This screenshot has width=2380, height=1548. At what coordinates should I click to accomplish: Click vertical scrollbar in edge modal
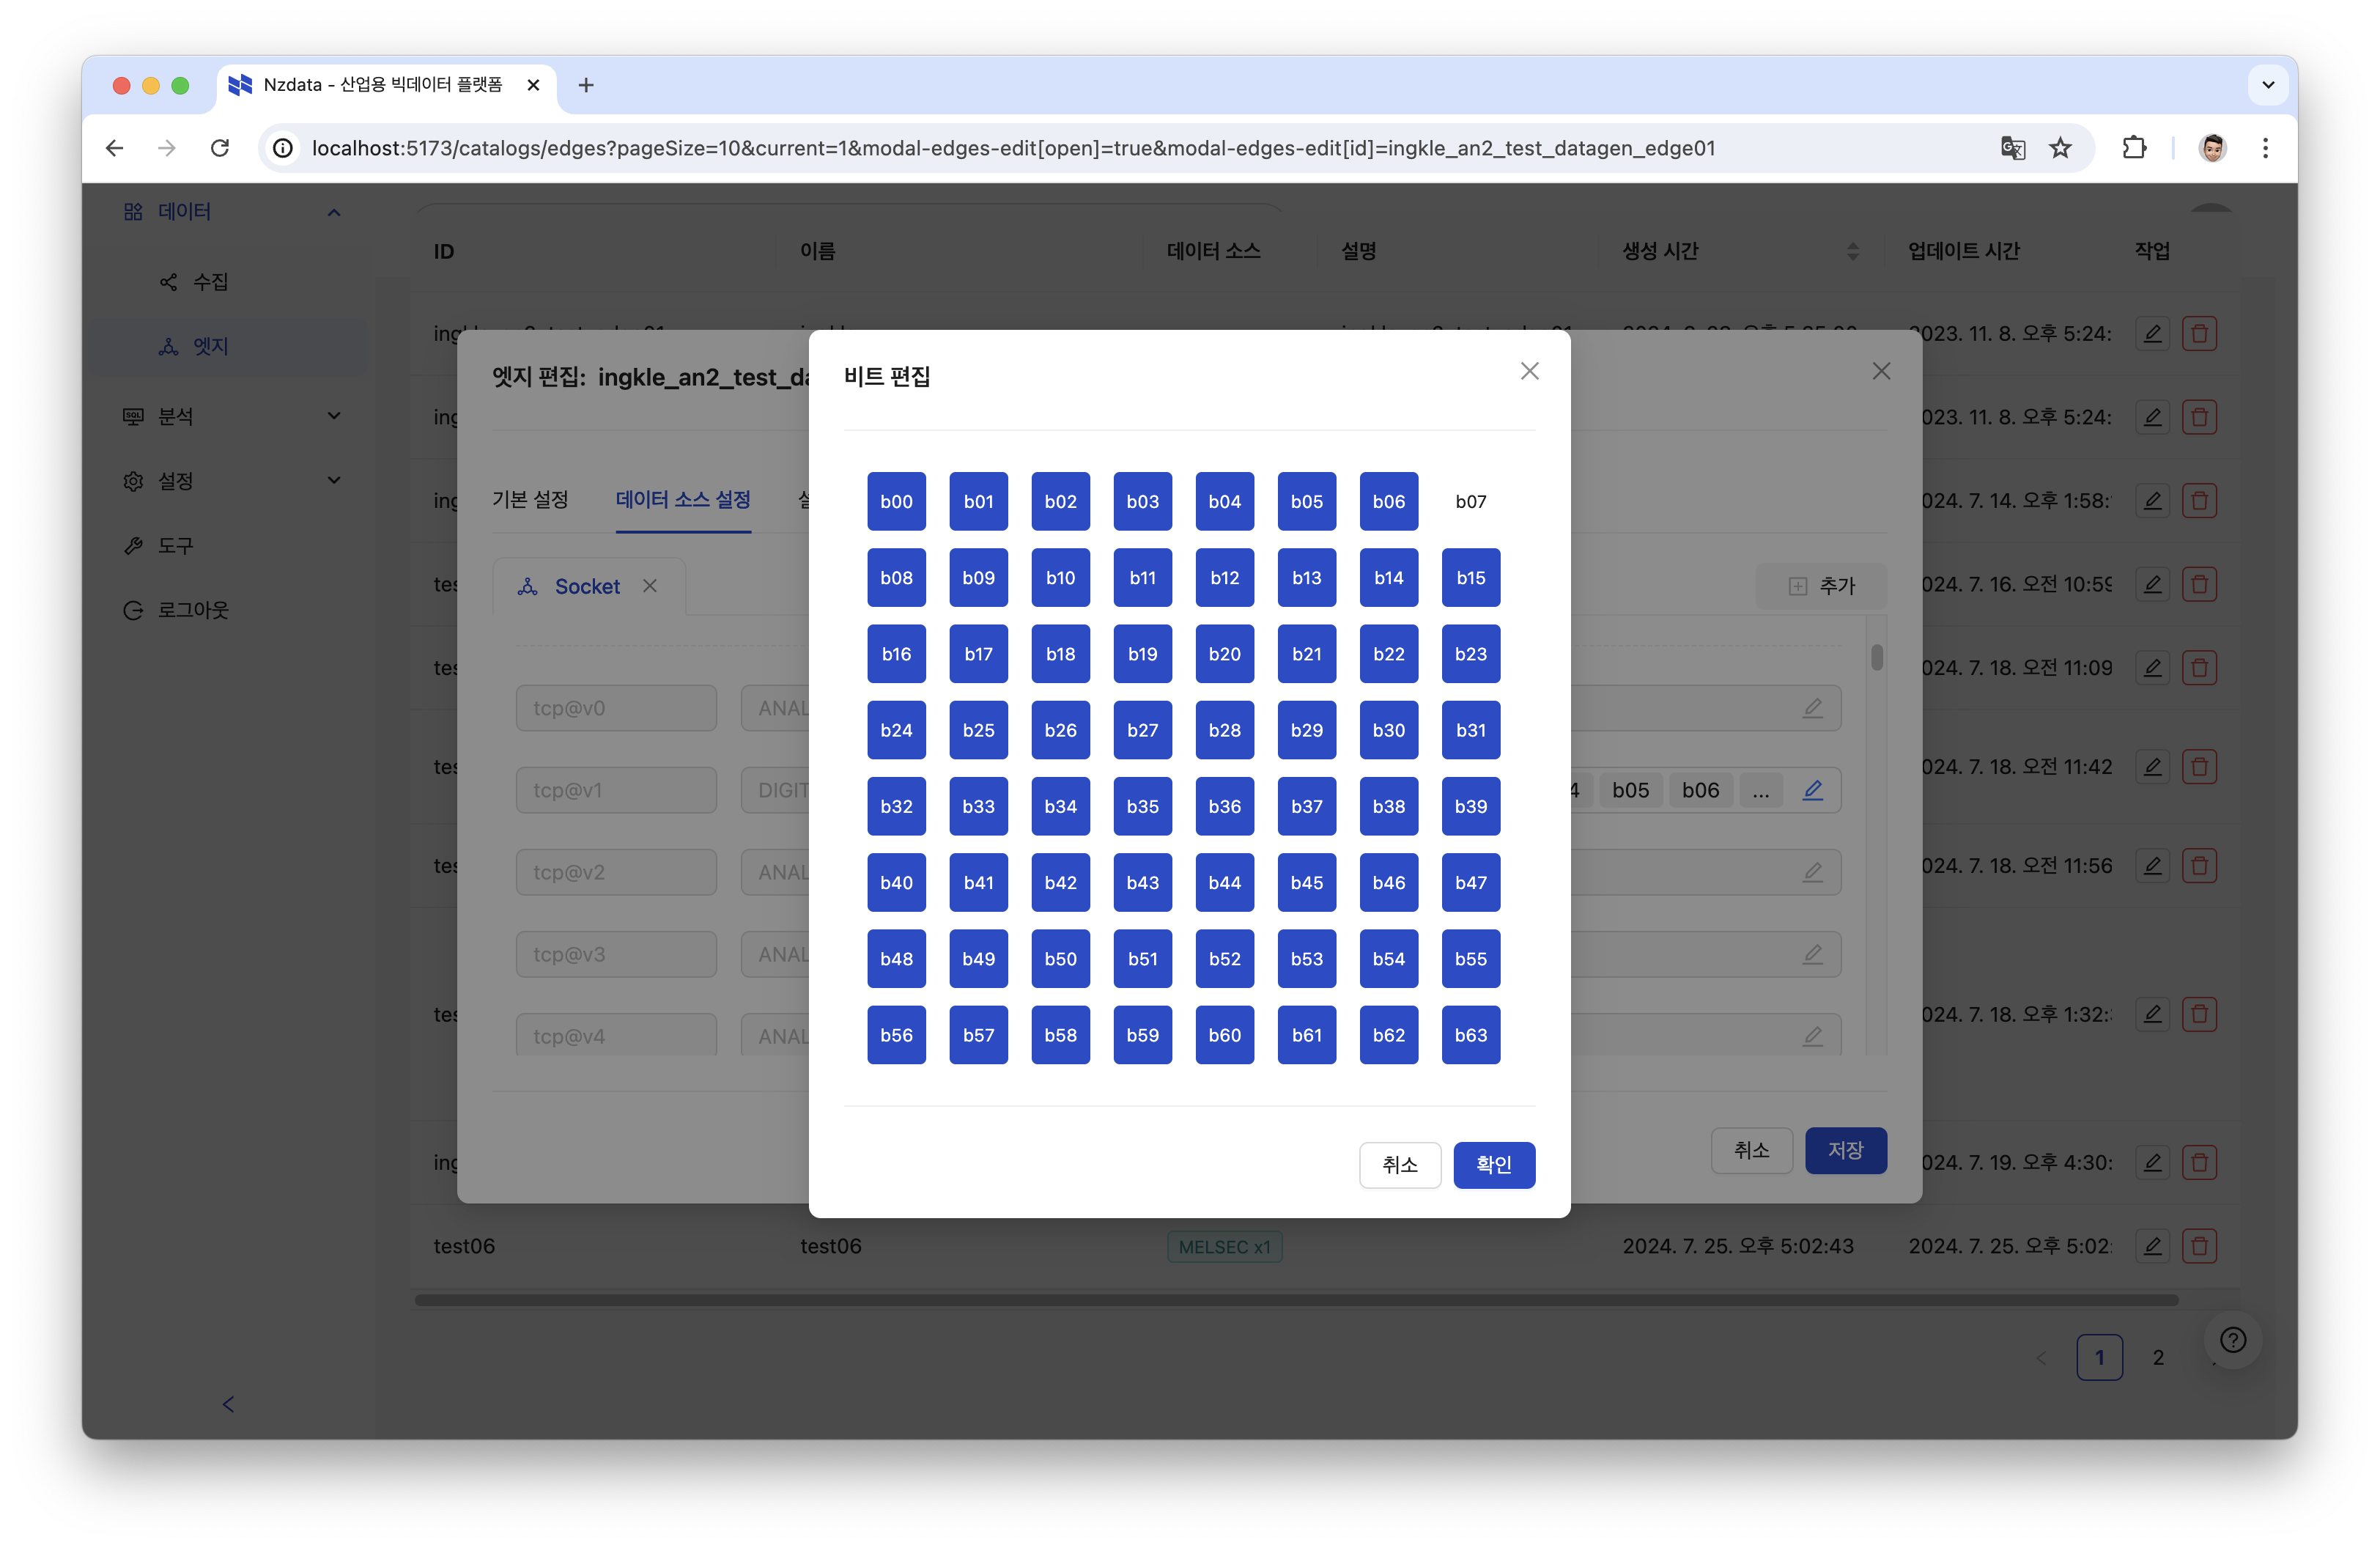point(1877,657)
